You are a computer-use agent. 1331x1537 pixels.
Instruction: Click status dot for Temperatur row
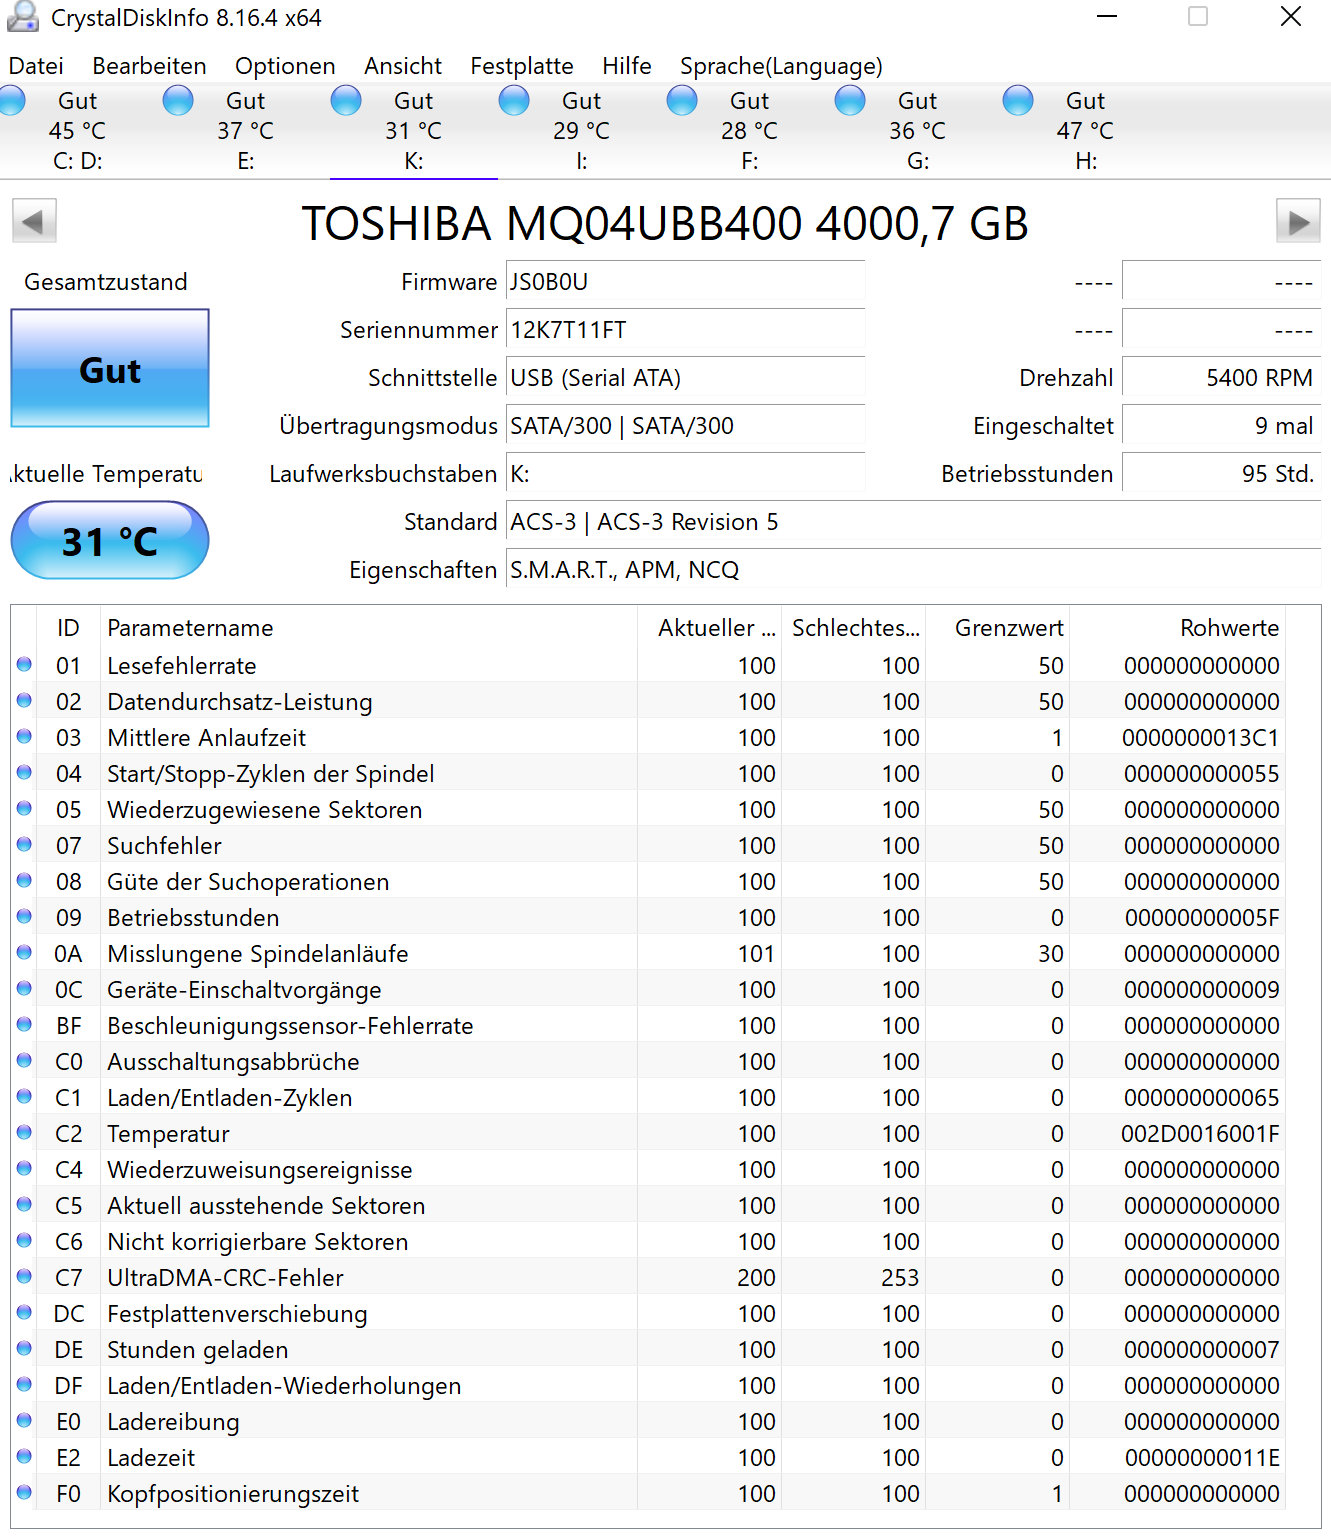pos(24,1132)
